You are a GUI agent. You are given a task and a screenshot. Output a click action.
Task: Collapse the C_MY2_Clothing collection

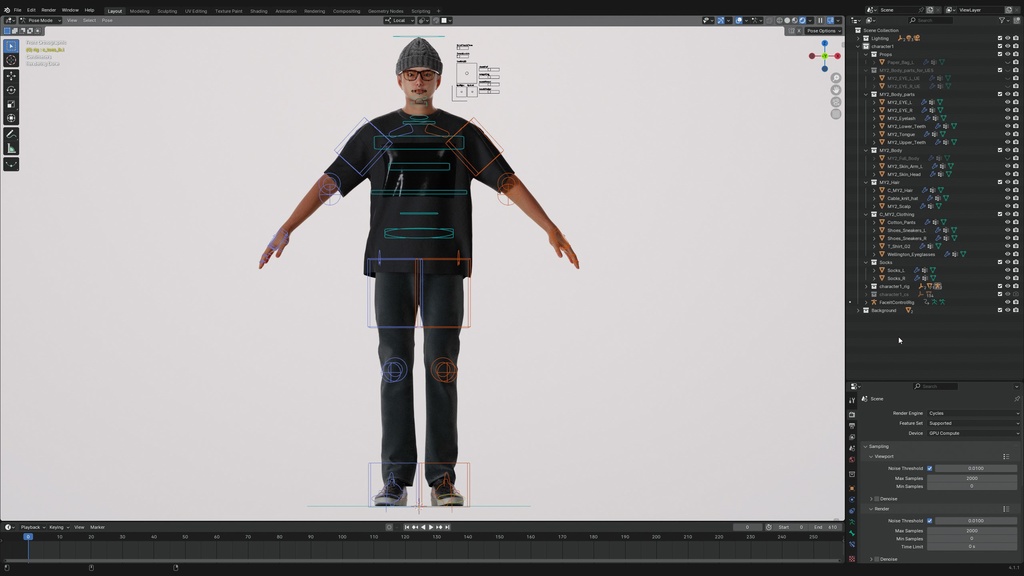pos(866,214)
